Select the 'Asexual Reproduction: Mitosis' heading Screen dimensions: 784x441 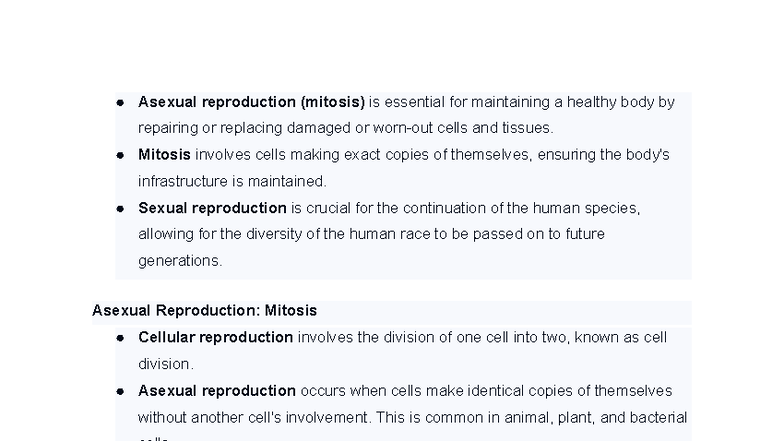point(204,310)
